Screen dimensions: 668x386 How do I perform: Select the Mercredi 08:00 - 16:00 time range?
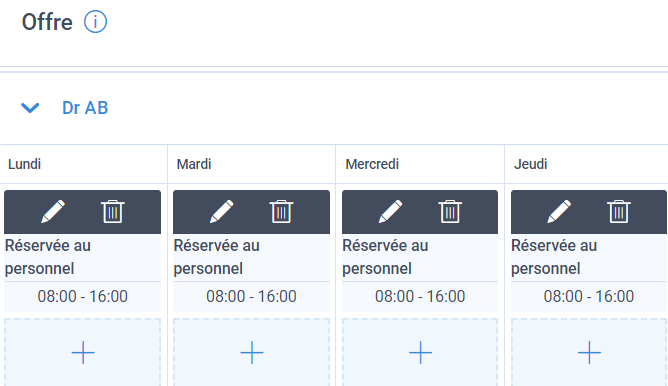pyautogui.click(x=420, y=296)
